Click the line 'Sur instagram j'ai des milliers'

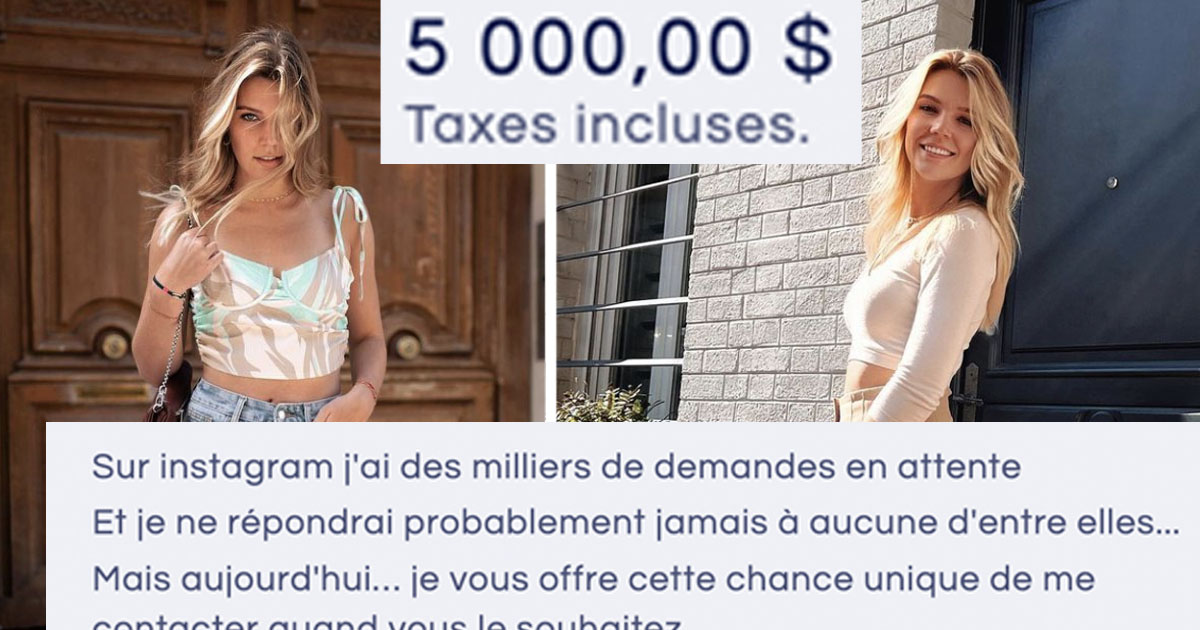tap(556, 468)
